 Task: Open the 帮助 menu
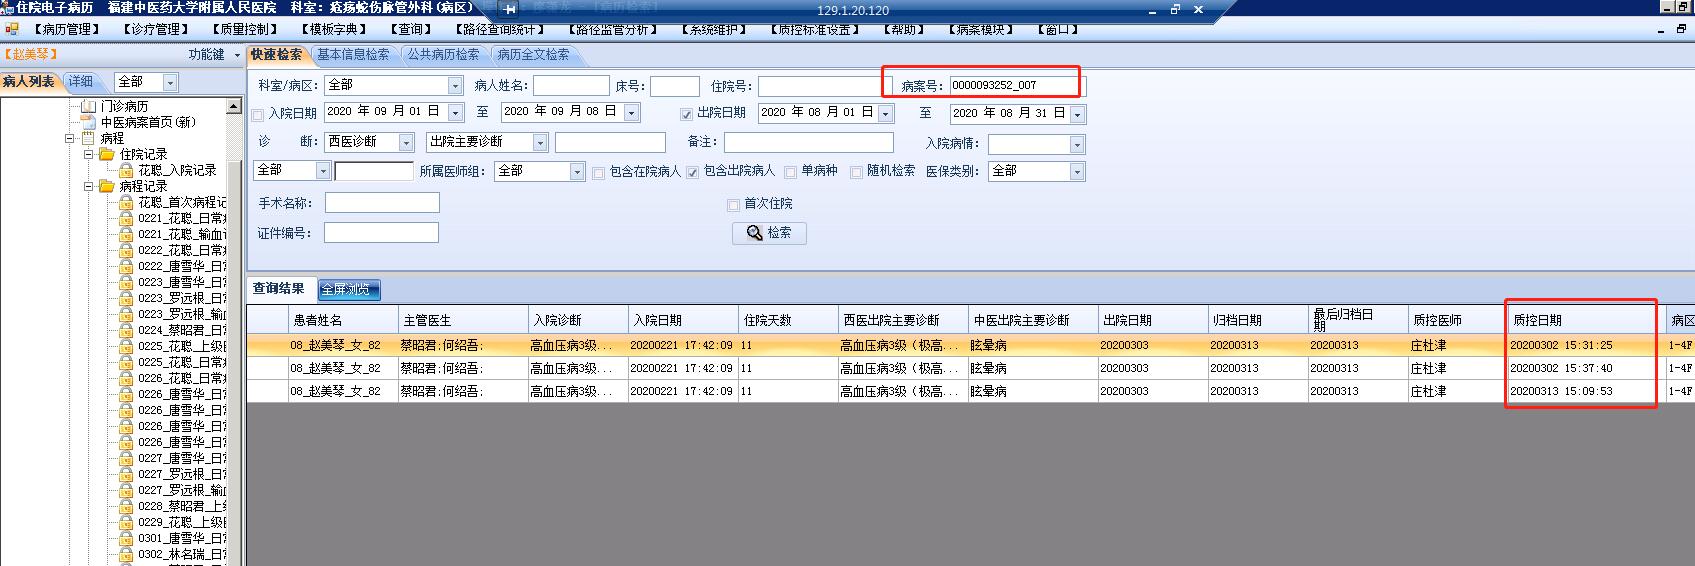[x=902, y=29]
